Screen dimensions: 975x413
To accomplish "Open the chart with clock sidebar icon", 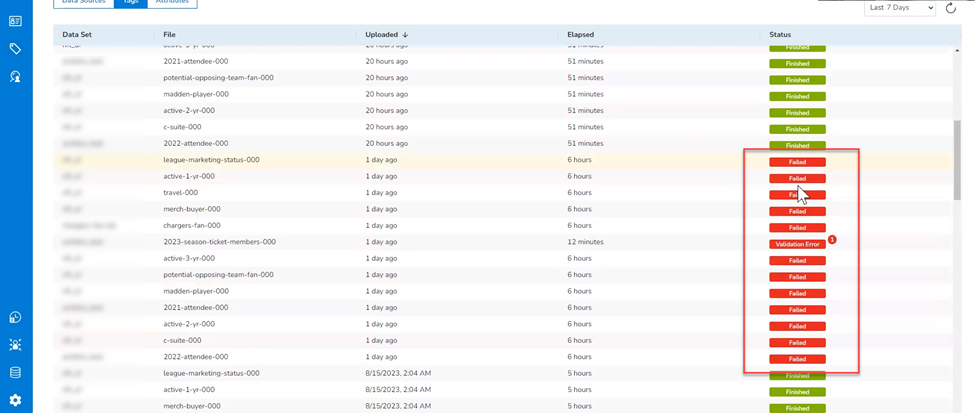I will pos(16,317).
